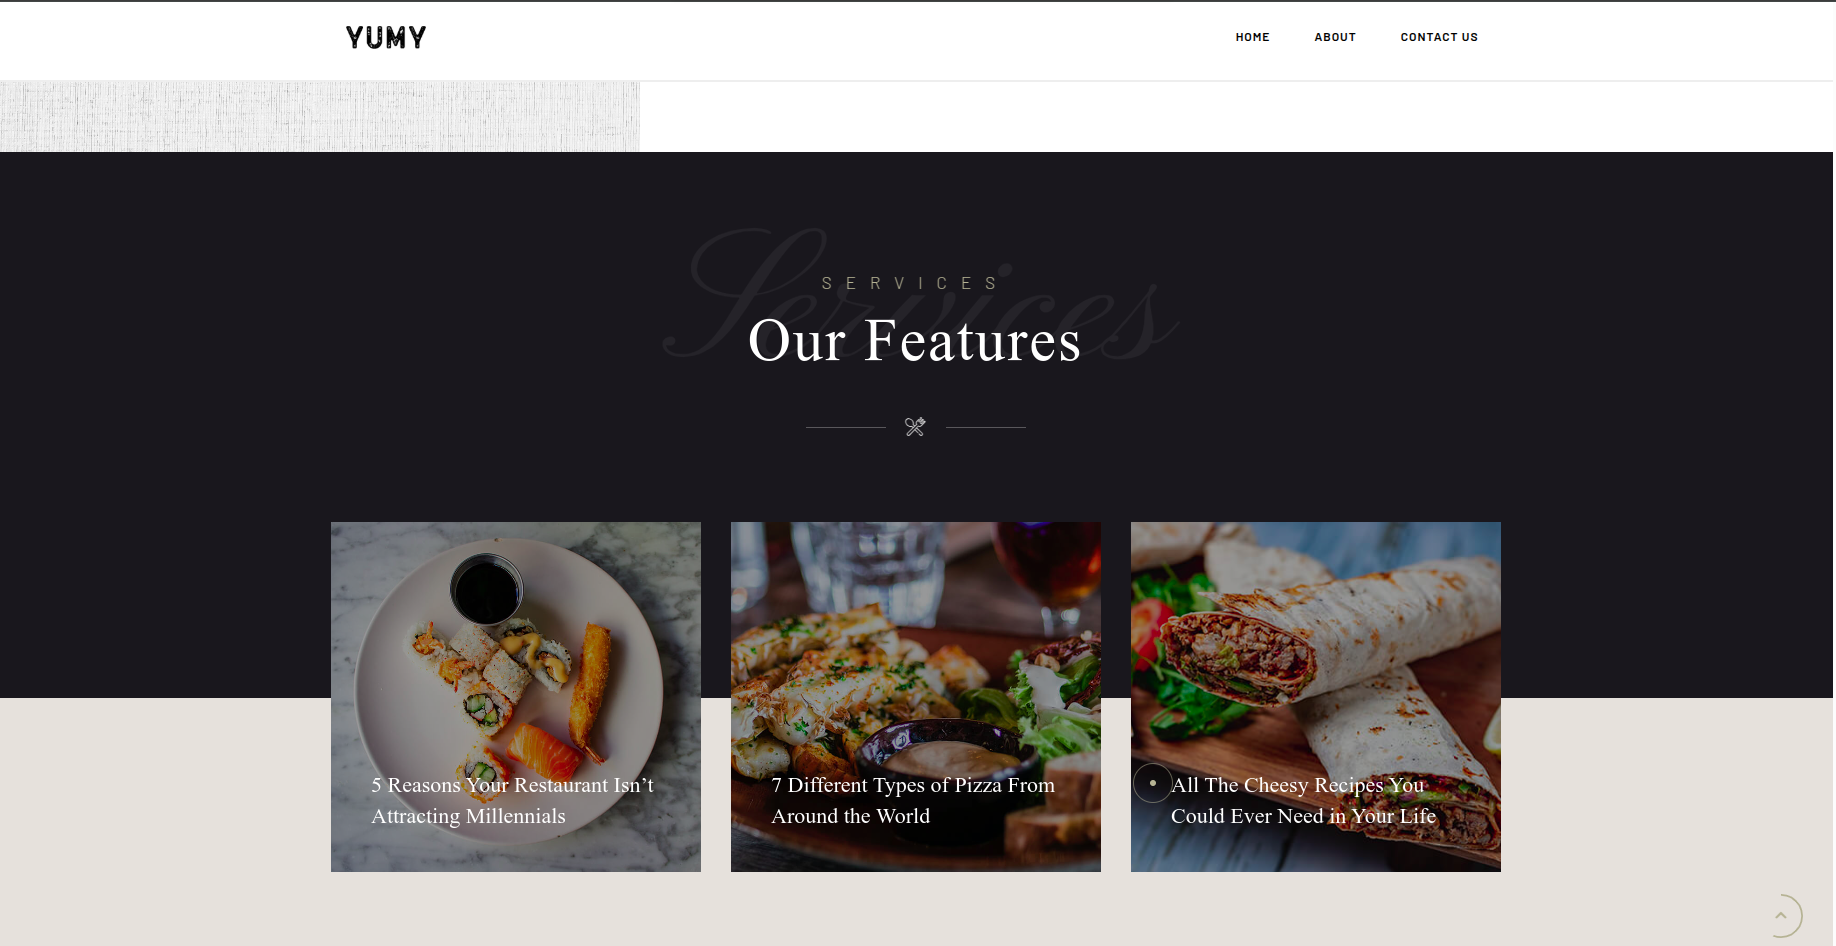This screenshot has height=946, width=1836.
Task: Click the green salad leaves beside the wrap
Action: (x=1180, y=660)
